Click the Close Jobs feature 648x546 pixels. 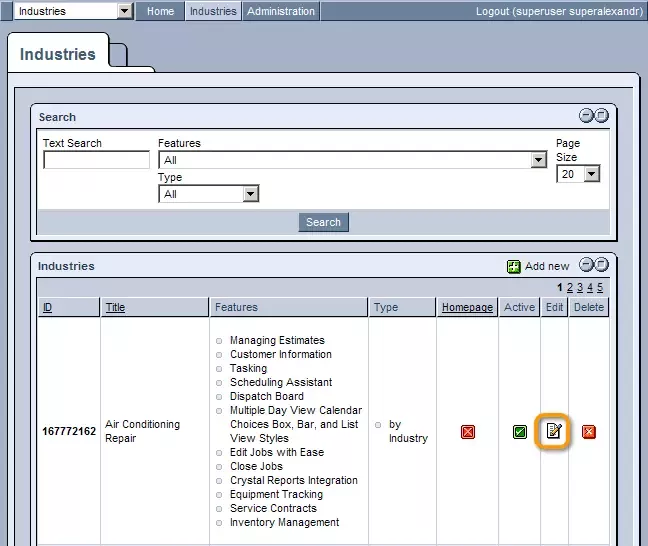tap(256, 466)
